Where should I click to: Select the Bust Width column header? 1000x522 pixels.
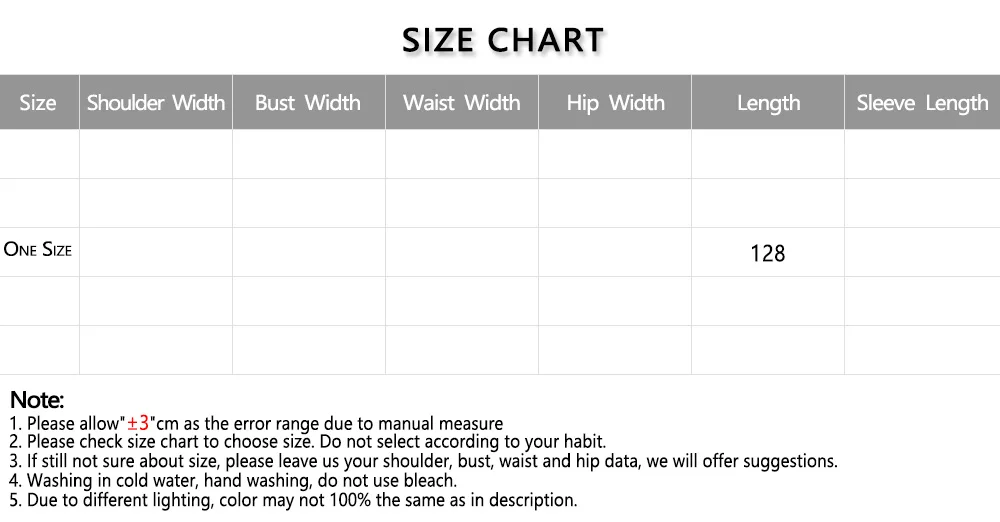click(x=308, y=103)
